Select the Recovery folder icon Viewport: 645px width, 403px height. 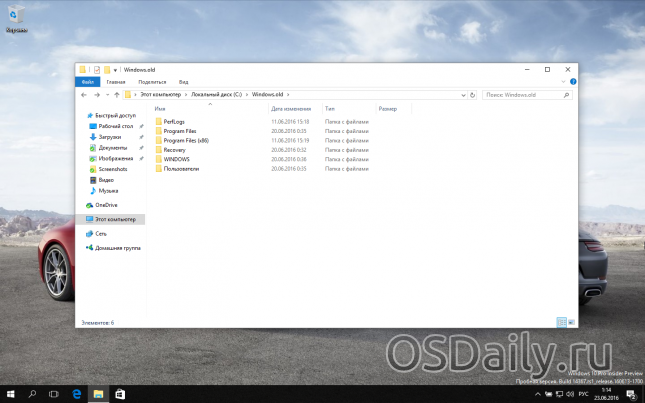coord(157,150)
